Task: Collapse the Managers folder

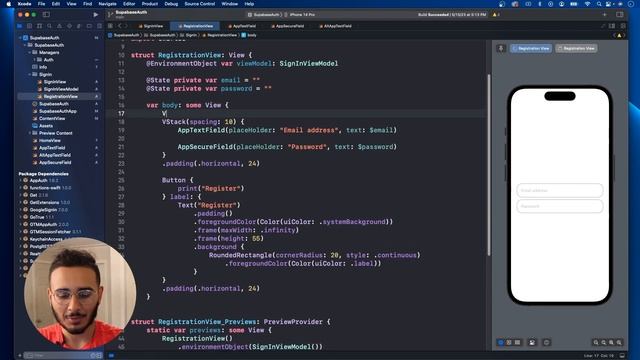Action: coord(29,53)
